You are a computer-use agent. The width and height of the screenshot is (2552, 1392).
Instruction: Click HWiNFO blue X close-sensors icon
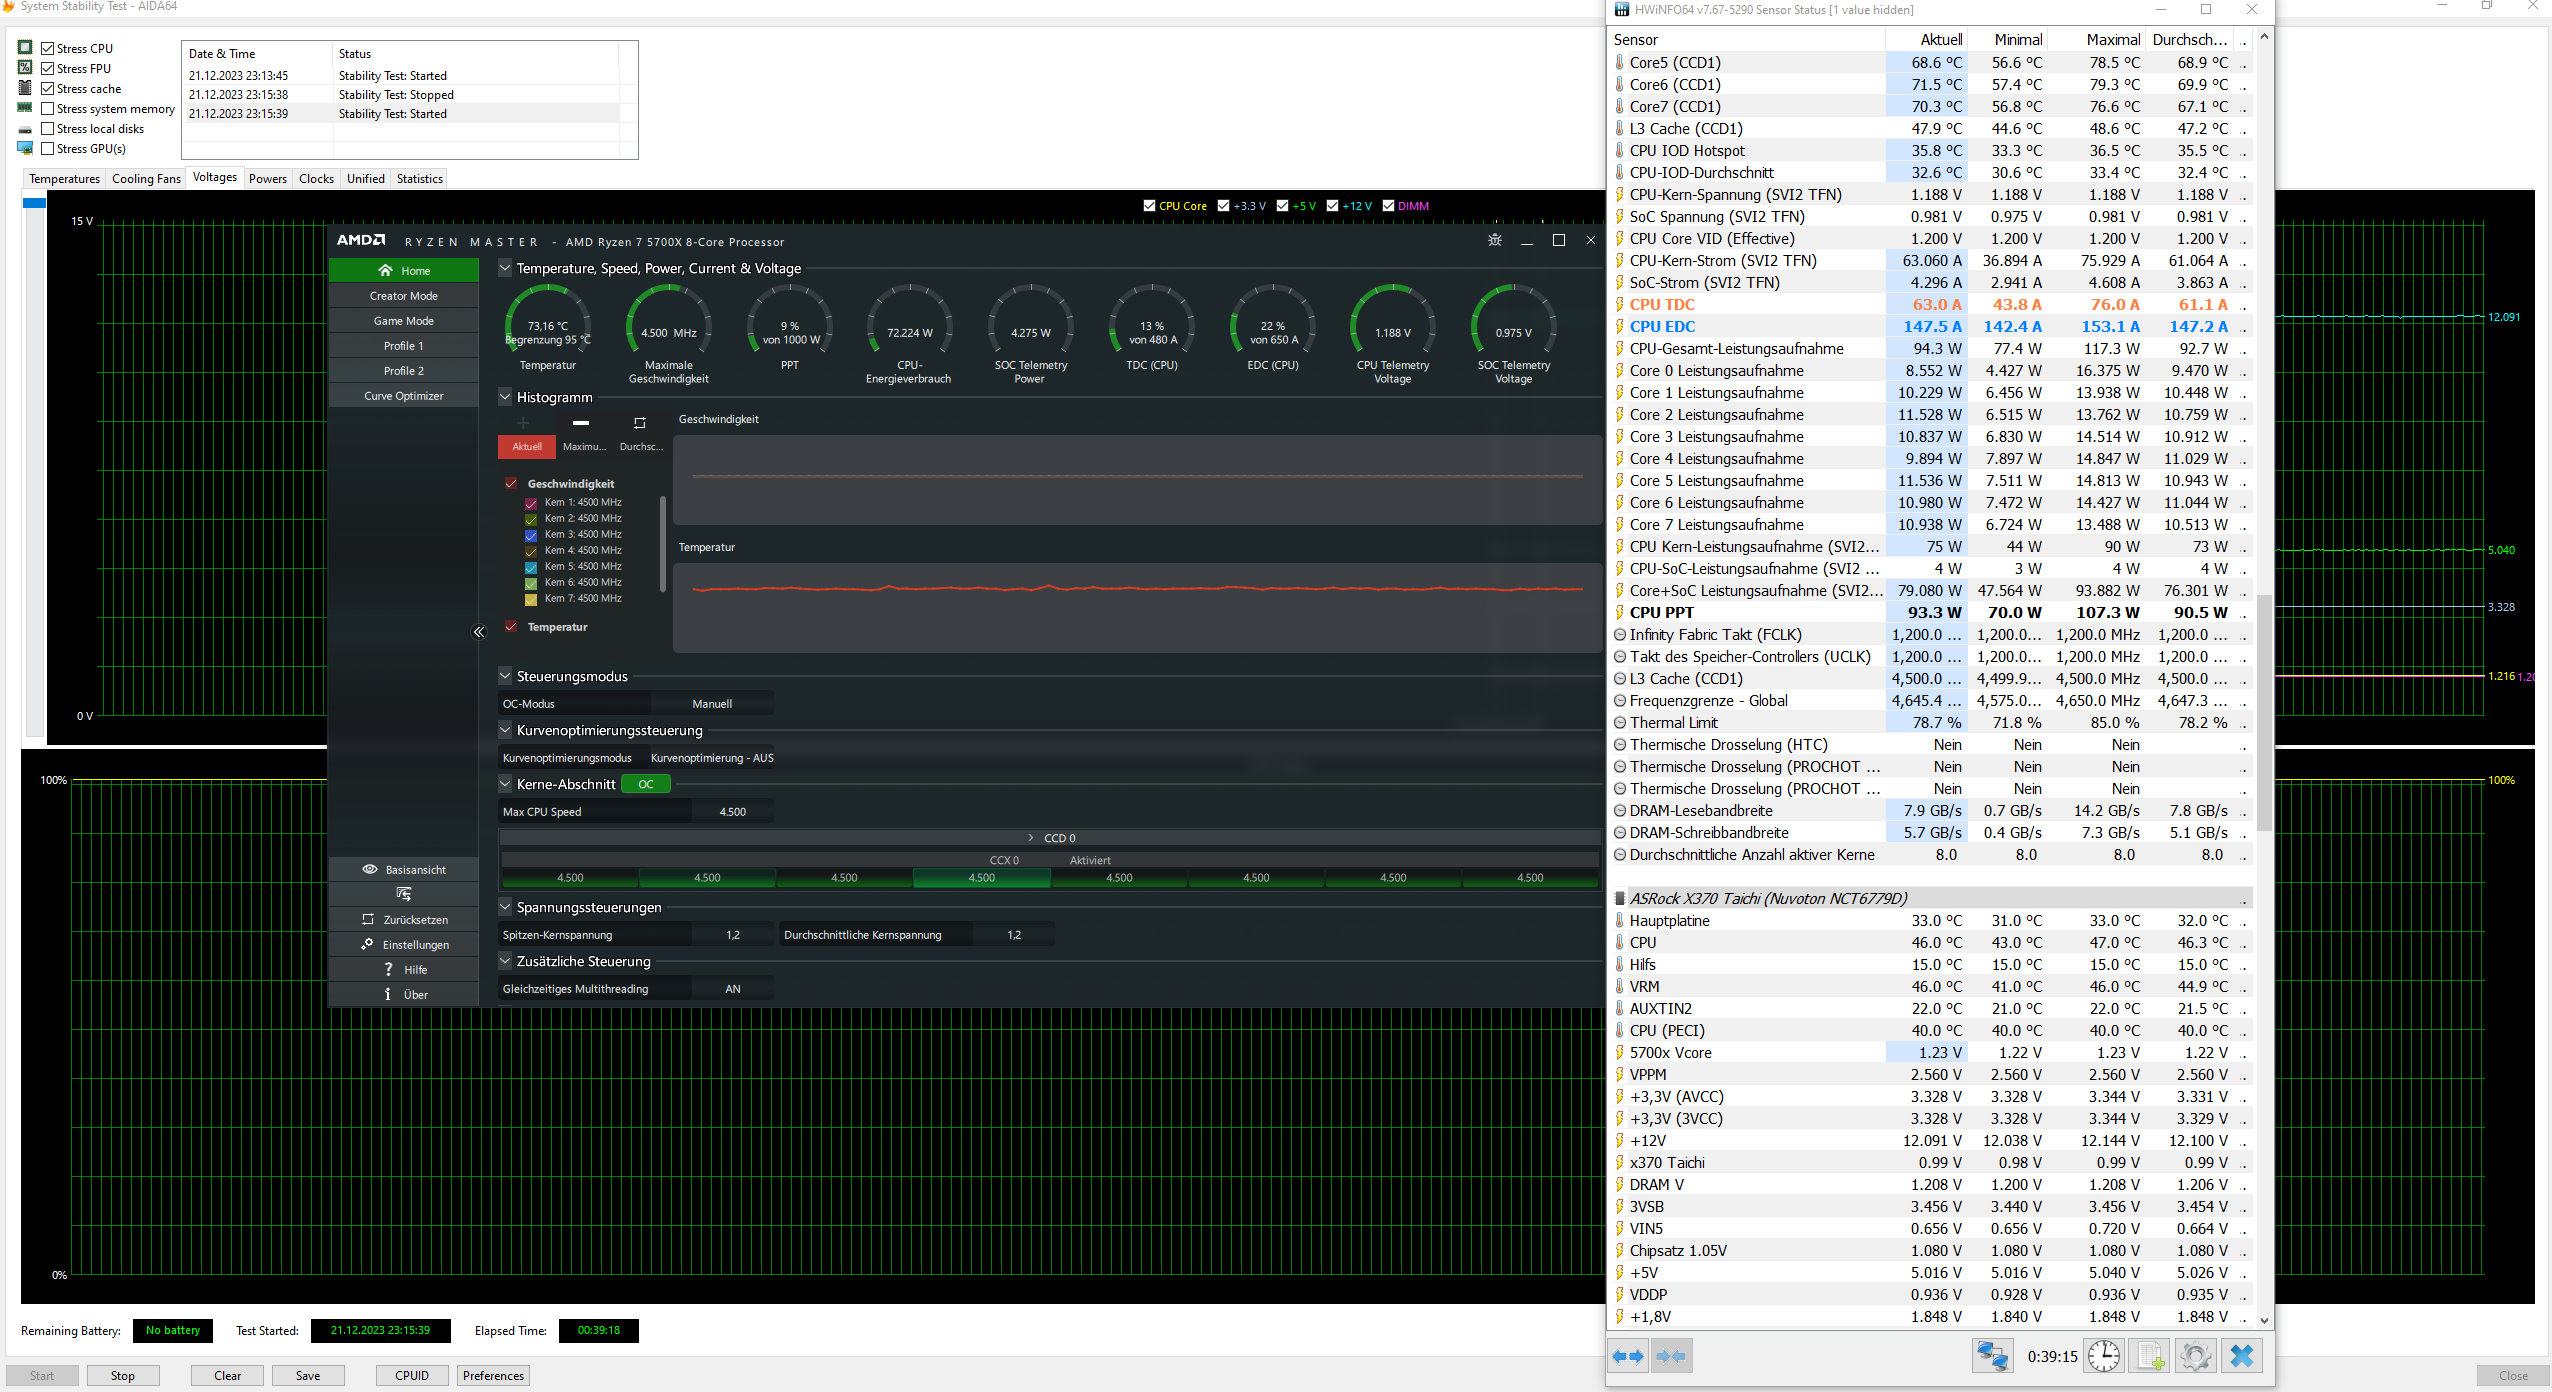2242,1356
